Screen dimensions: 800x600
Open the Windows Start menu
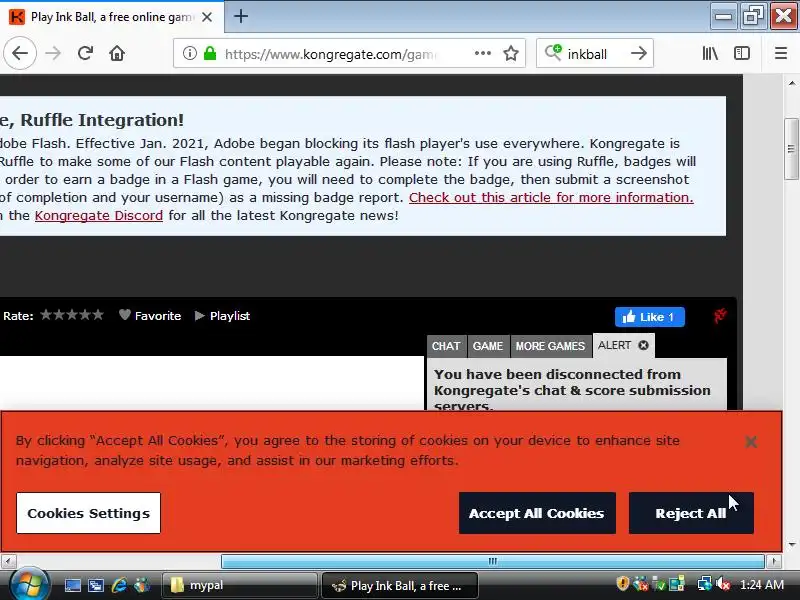tap(29, 585)
